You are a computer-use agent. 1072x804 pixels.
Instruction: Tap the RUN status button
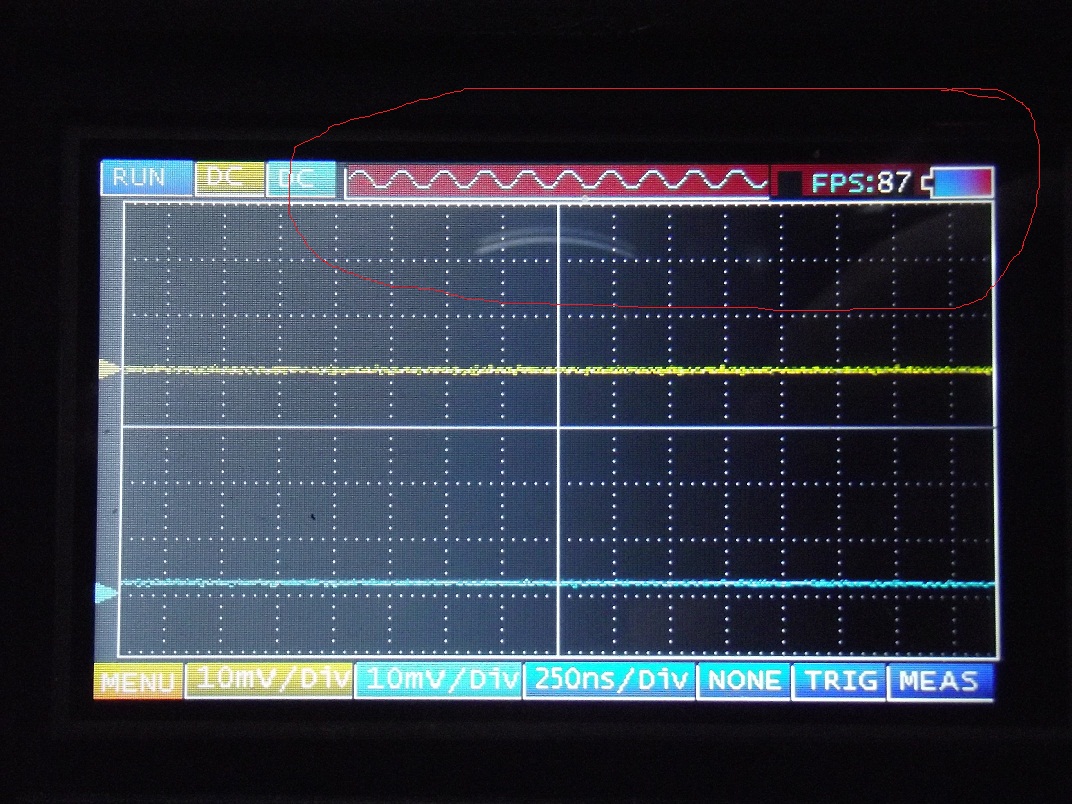[146, 178]
